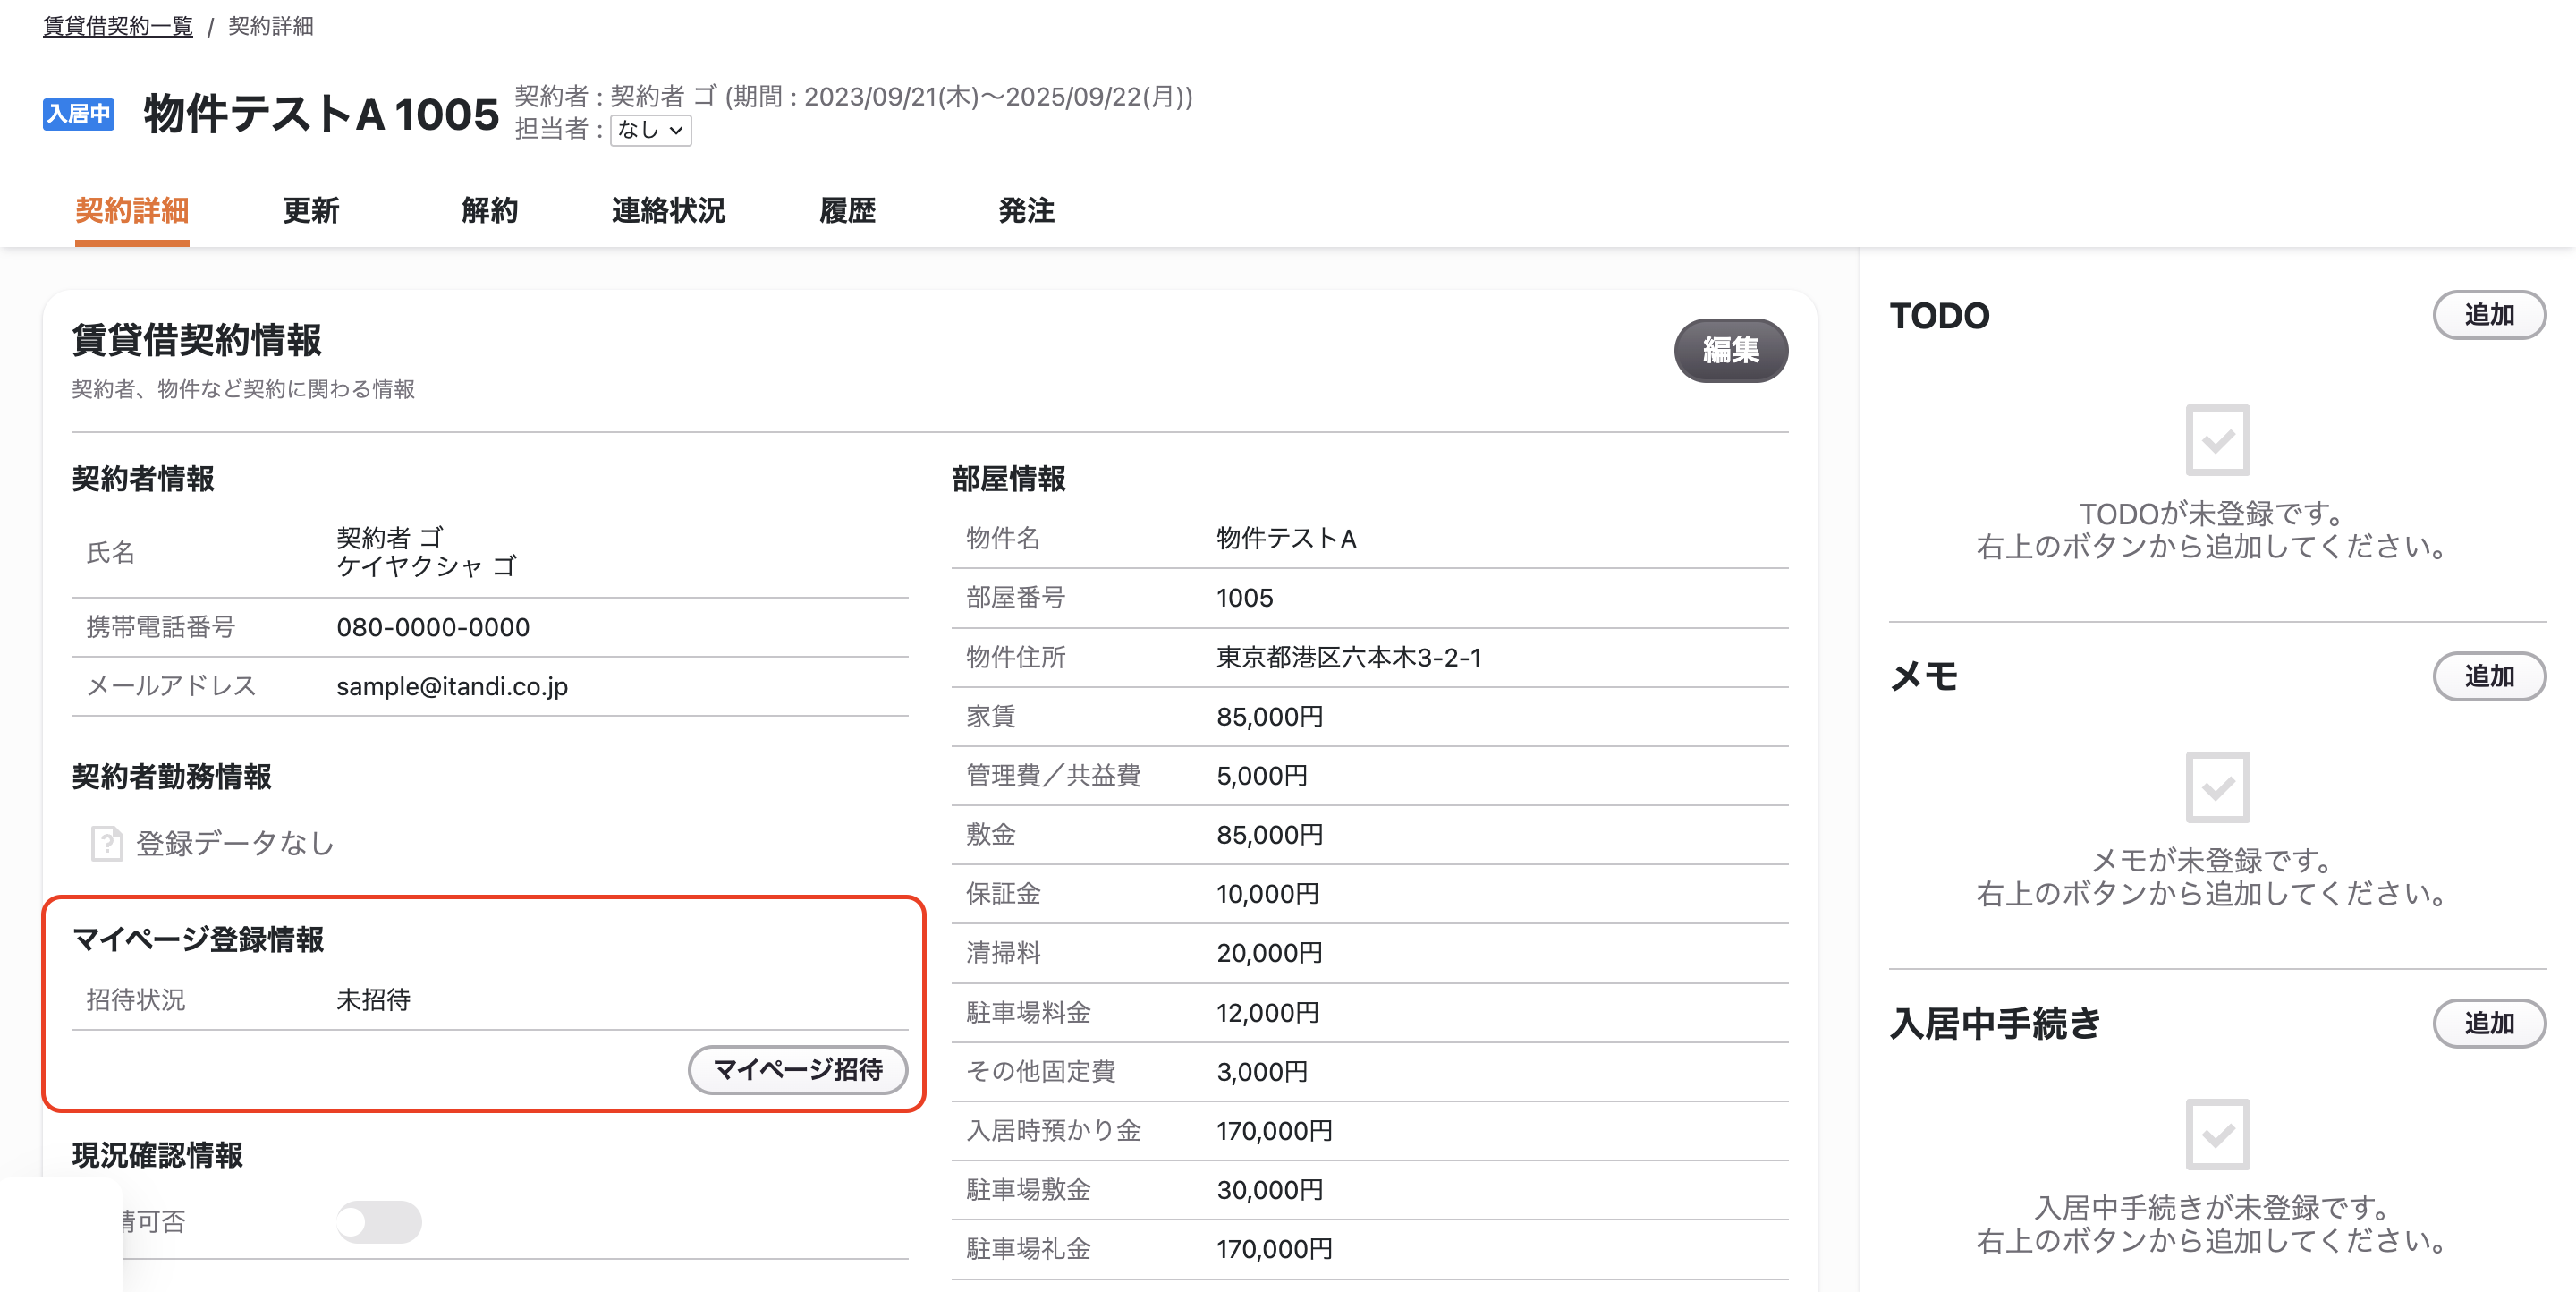Click the 入居中 status badge
This screenshot has height=1292, width=2576.
tap(78, 114)
